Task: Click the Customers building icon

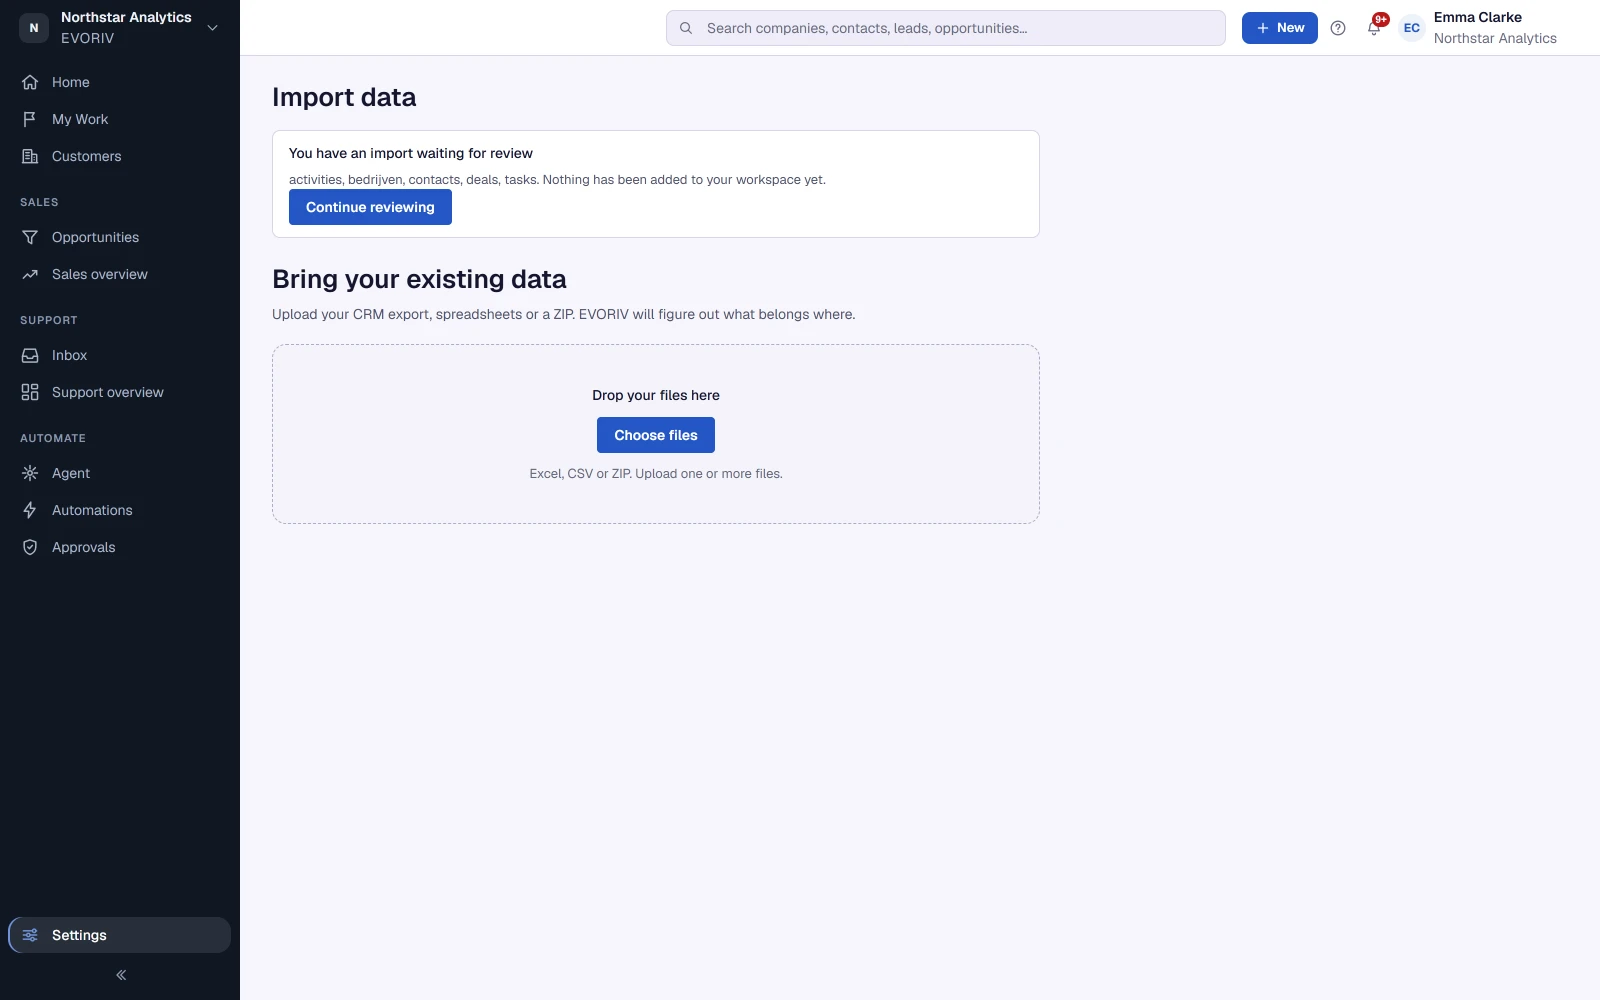Action: pos(30,156)
